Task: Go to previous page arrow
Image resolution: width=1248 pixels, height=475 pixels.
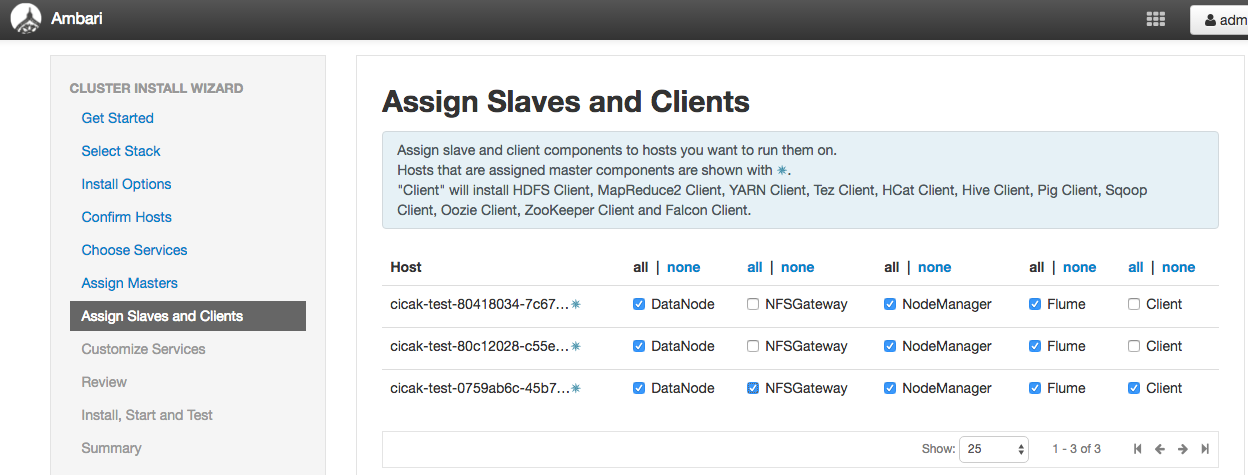Action: 1160,449
